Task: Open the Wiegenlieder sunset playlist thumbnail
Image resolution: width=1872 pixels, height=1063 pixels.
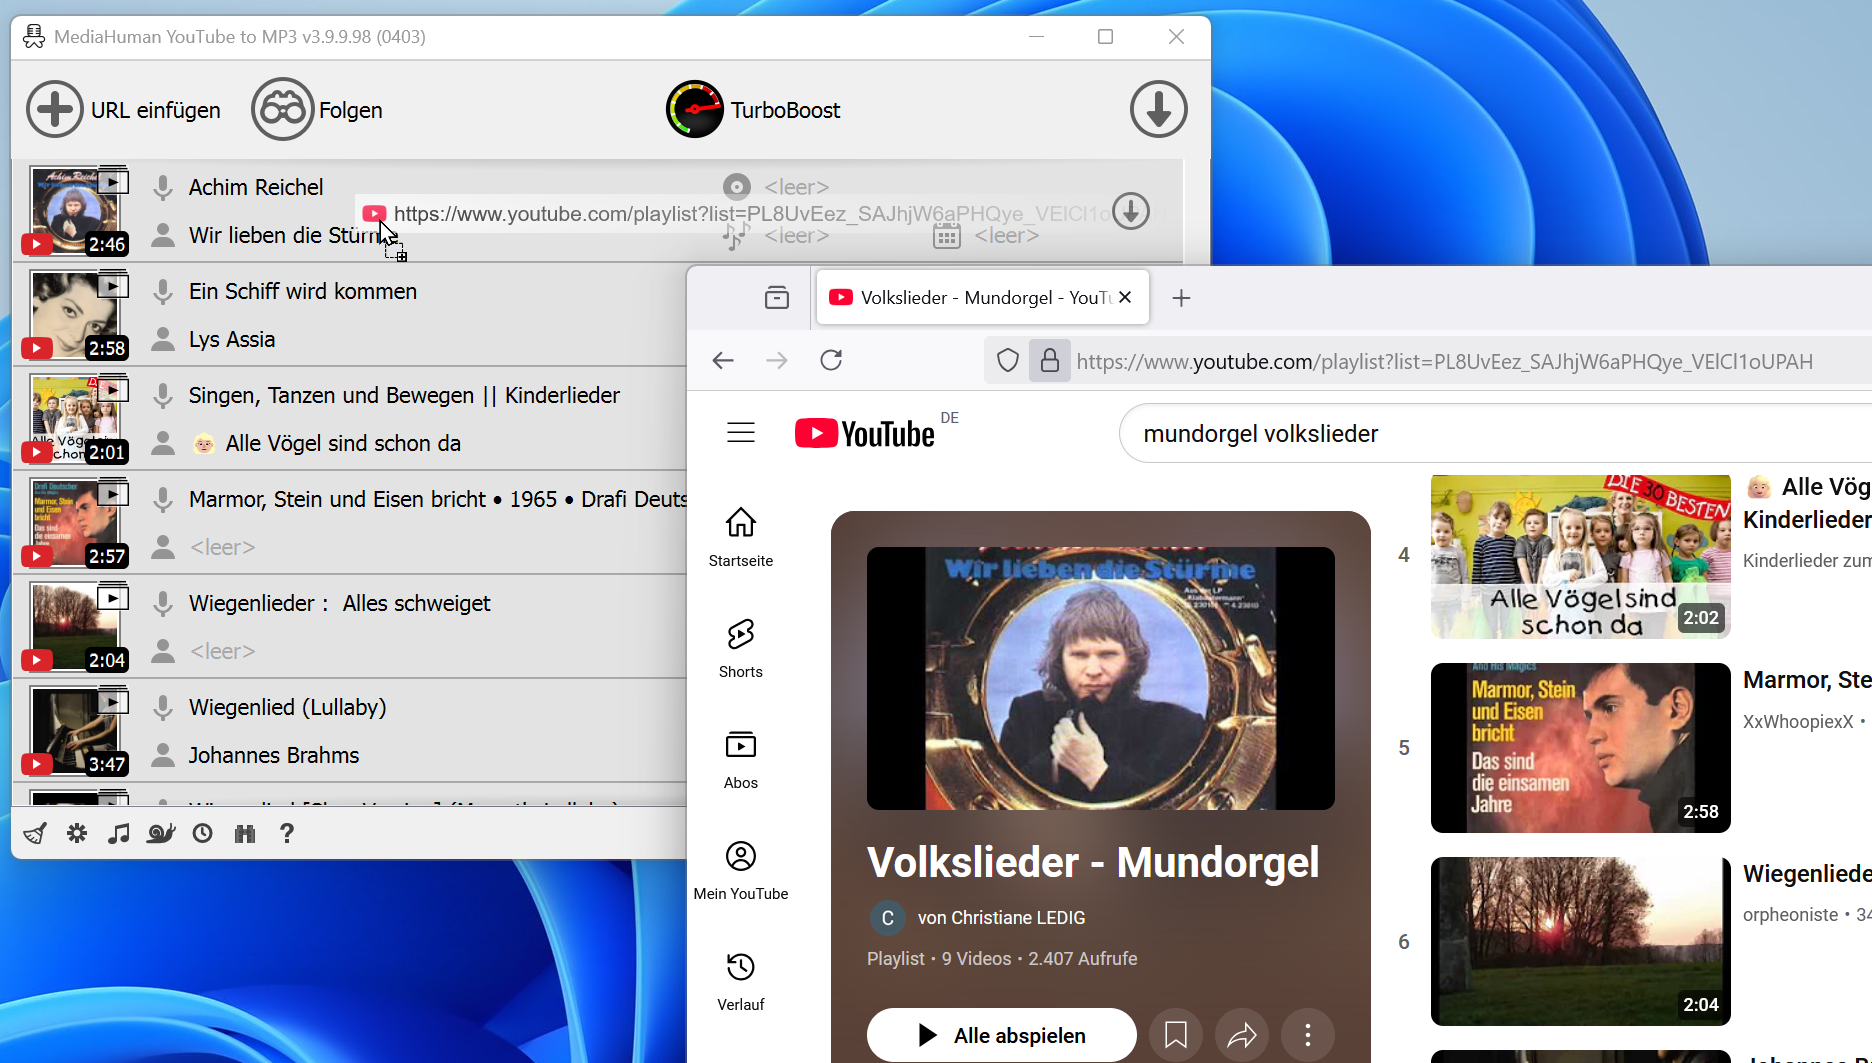Action: (x=1581, y=941)
